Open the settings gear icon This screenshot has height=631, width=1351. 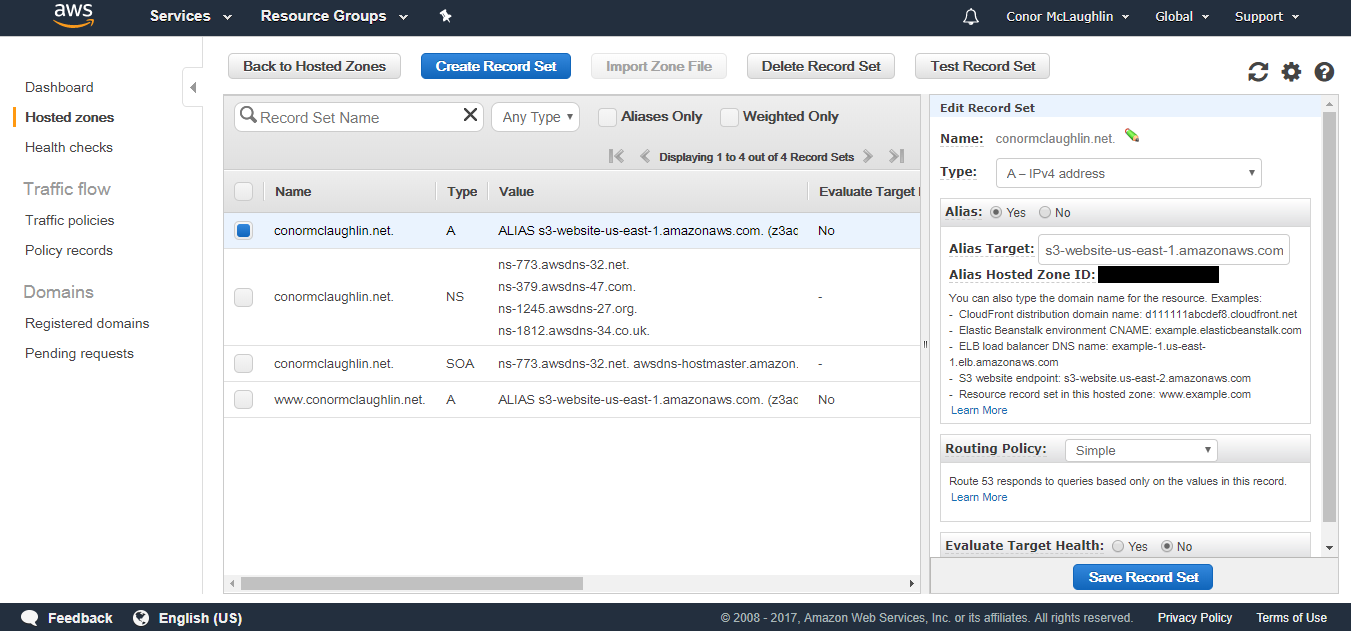1292,72
